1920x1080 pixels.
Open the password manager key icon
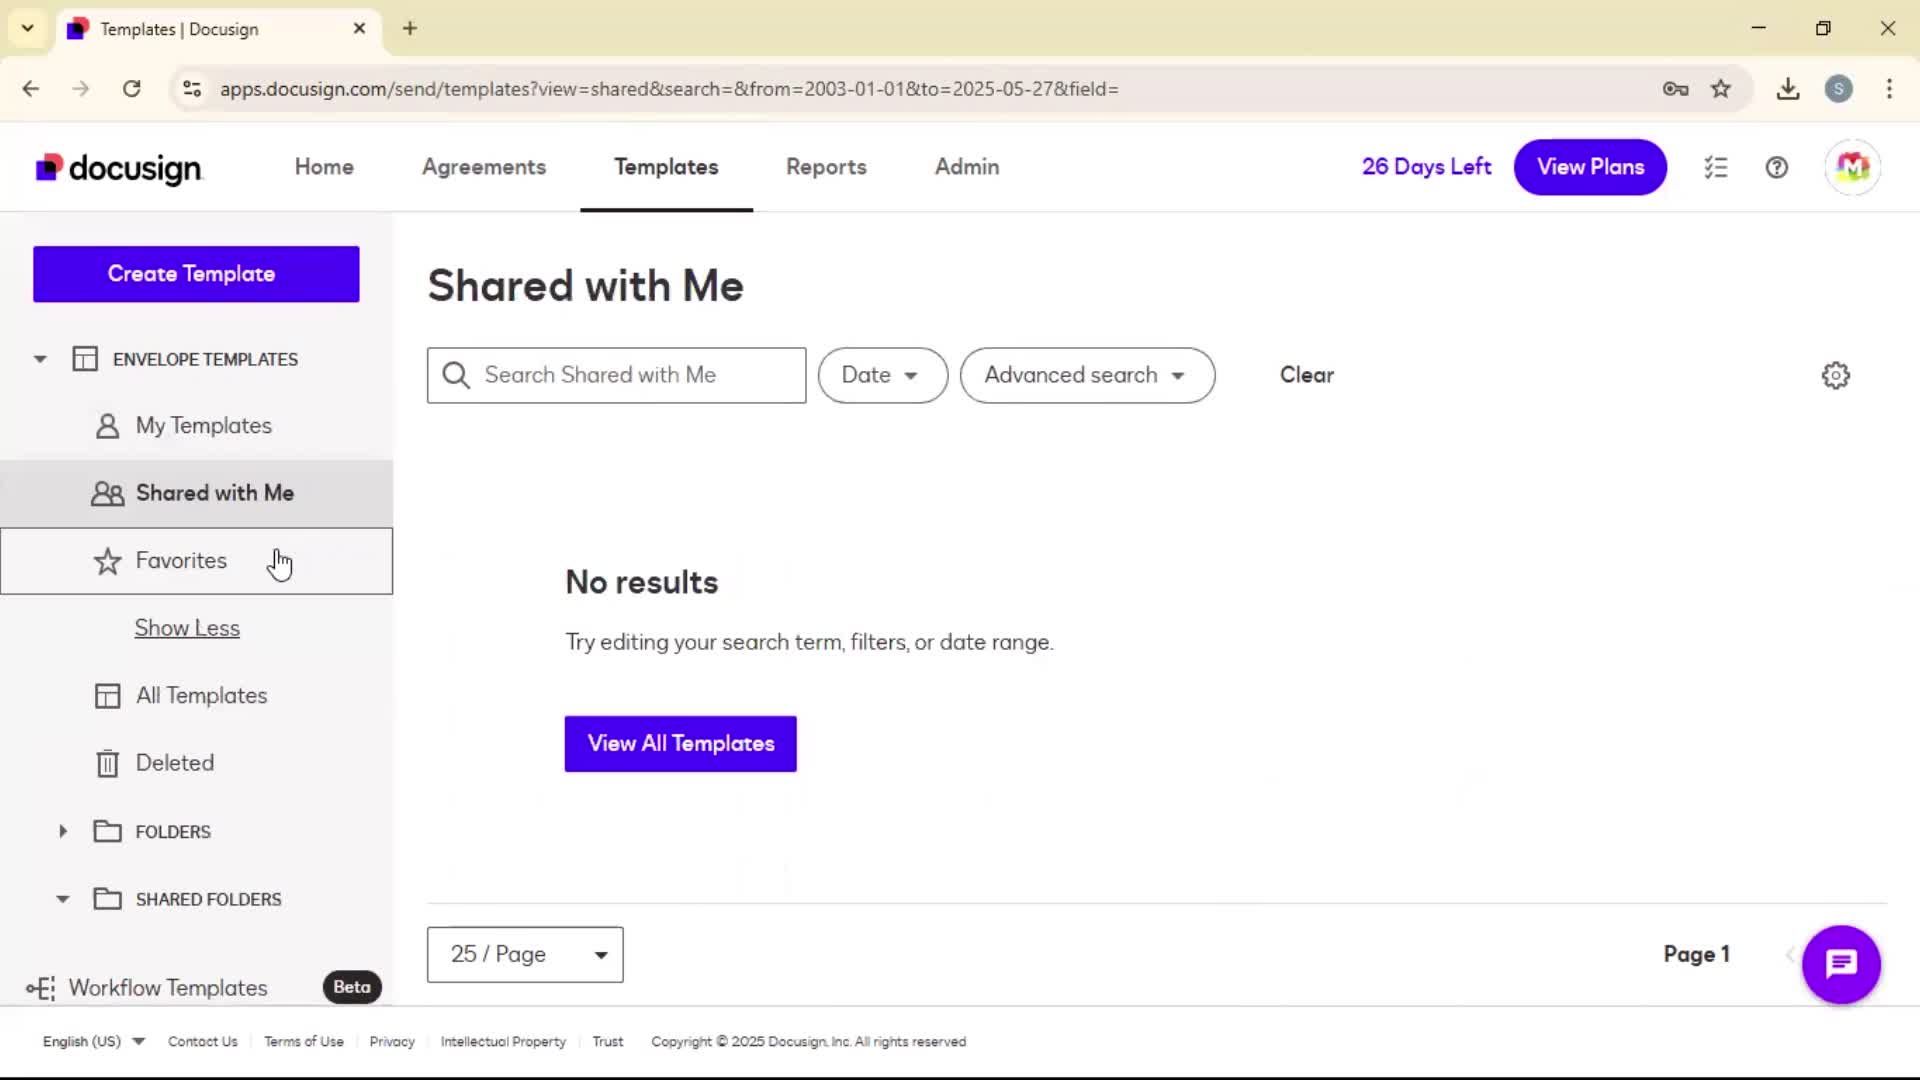click(x=1675, y=89)
